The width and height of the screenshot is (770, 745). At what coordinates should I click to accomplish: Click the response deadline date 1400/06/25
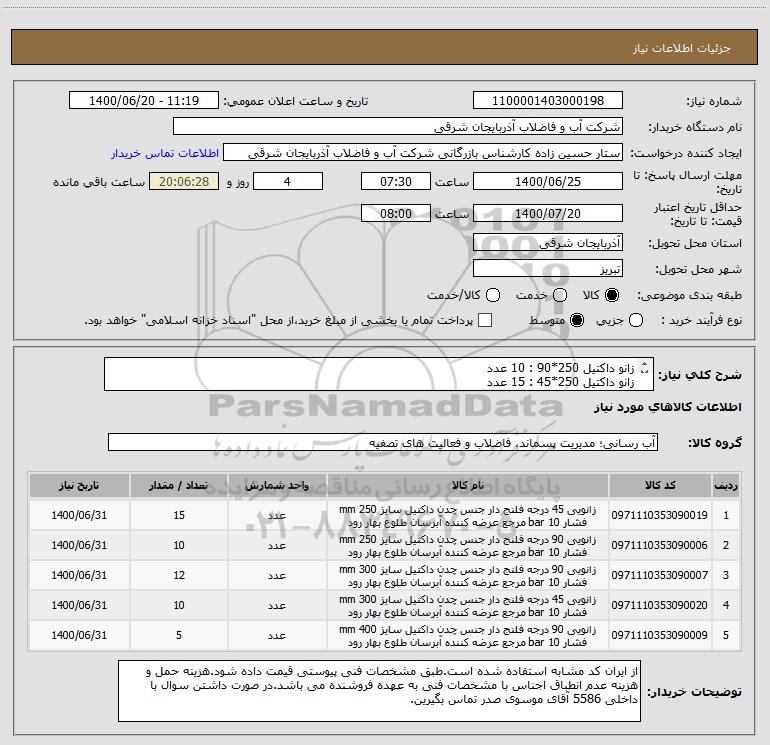(548, 182)
